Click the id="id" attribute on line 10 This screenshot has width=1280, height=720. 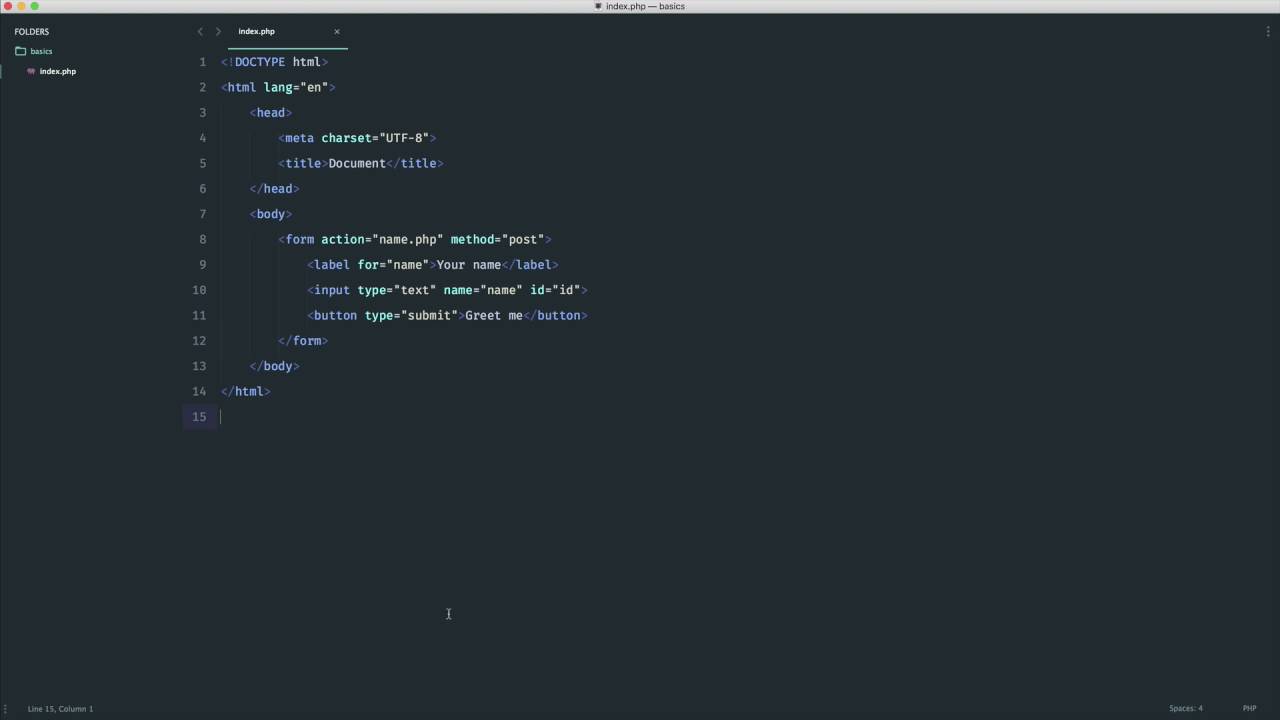(555, 290)
